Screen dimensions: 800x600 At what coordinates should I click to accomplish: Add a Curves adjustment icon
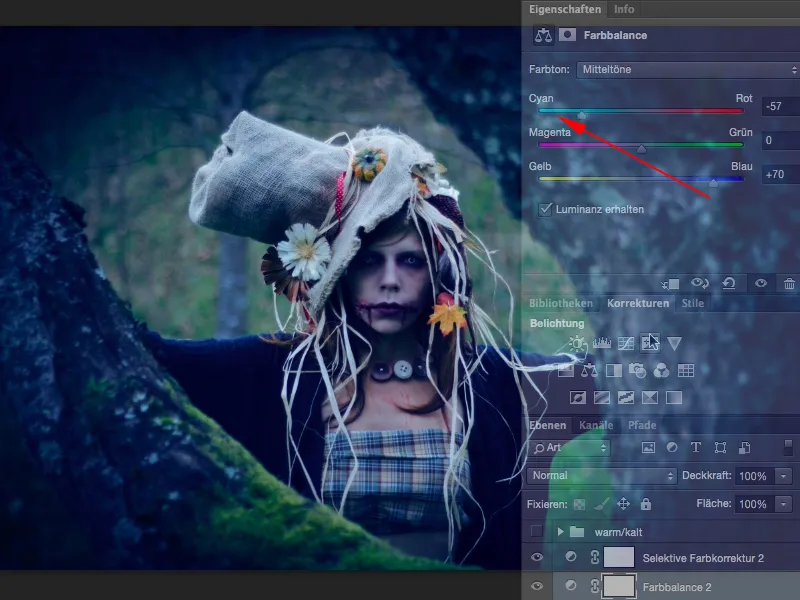(626, 343)
